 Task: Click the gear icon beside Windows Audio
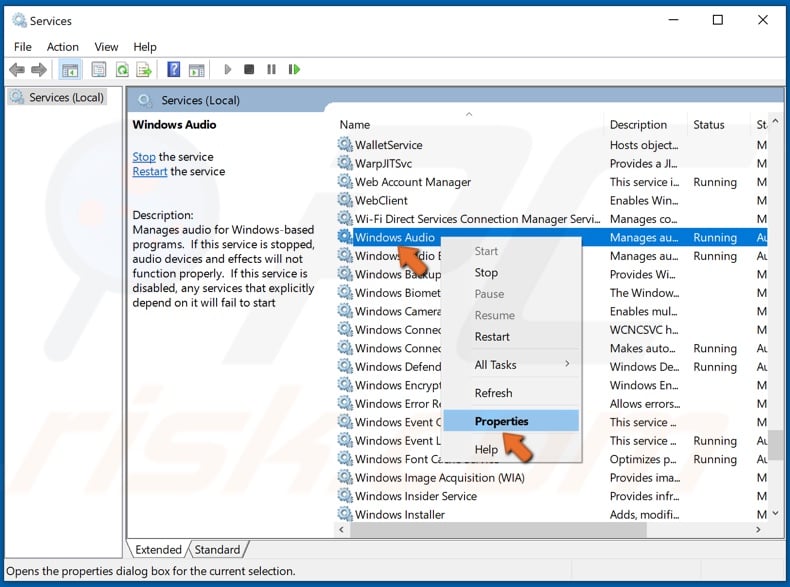[x=345, y=237]
